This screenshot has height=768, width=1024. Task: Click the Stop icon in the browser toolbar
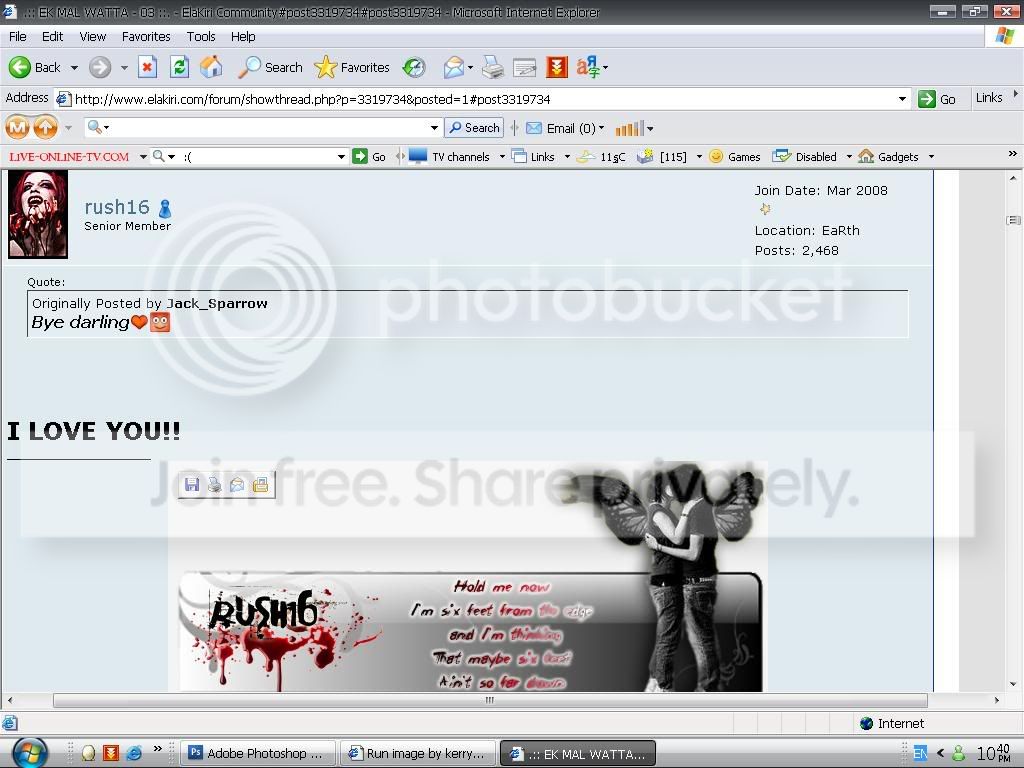[148, 67]
